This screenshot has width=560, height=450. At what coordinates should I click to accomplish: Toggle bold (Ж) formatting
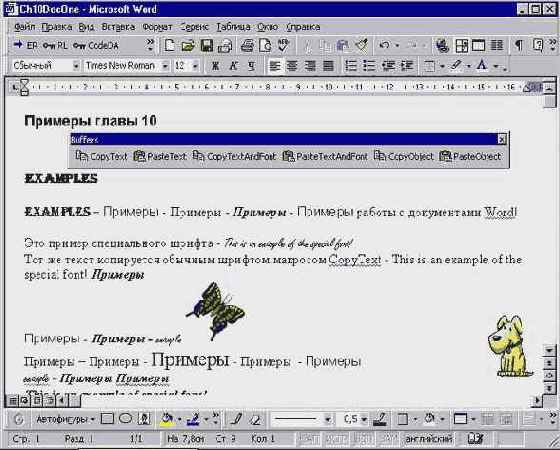tap(215, 66)
